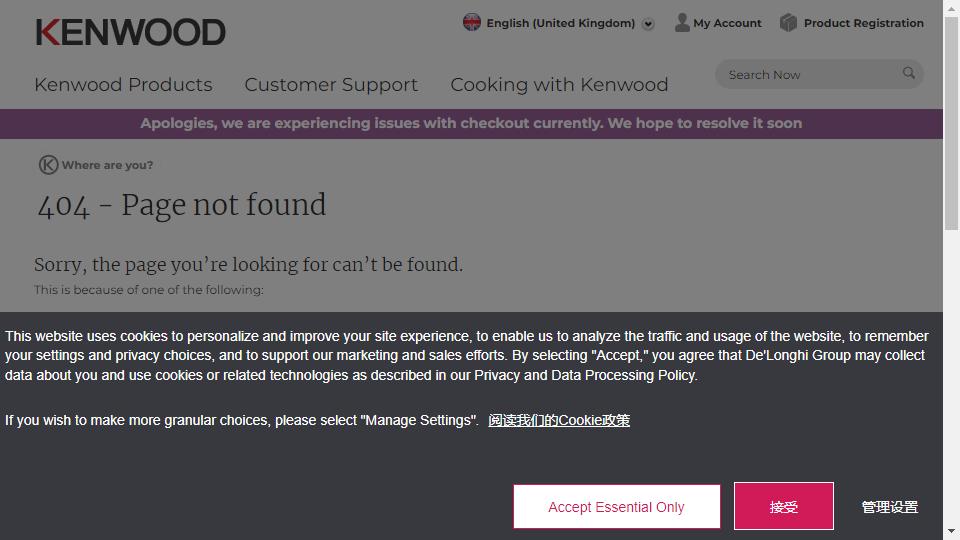Open English (United Kingdom) language menu

point(560,23)
